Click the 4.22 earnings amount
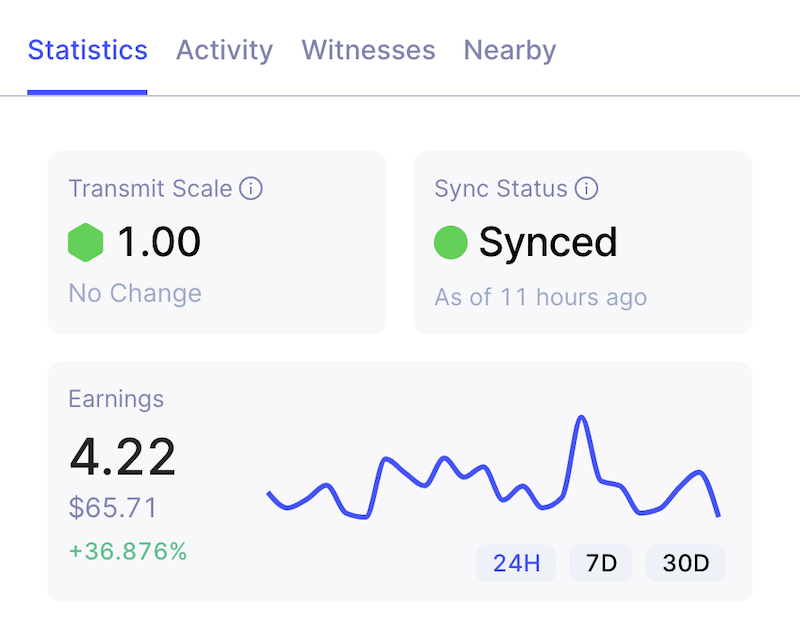Screen dimensions: 800x619 pyautogui.click(x=122, y=457)
